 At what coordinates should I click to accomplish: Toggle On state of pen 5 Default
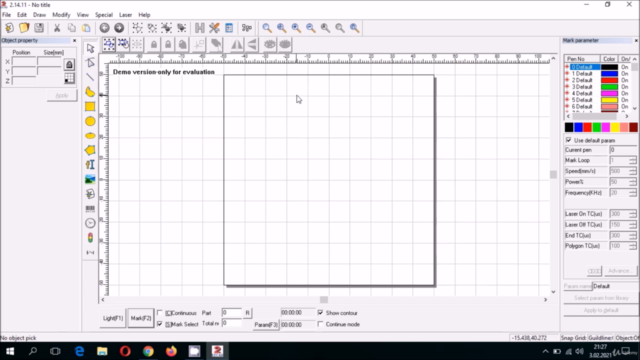point(624,100)
